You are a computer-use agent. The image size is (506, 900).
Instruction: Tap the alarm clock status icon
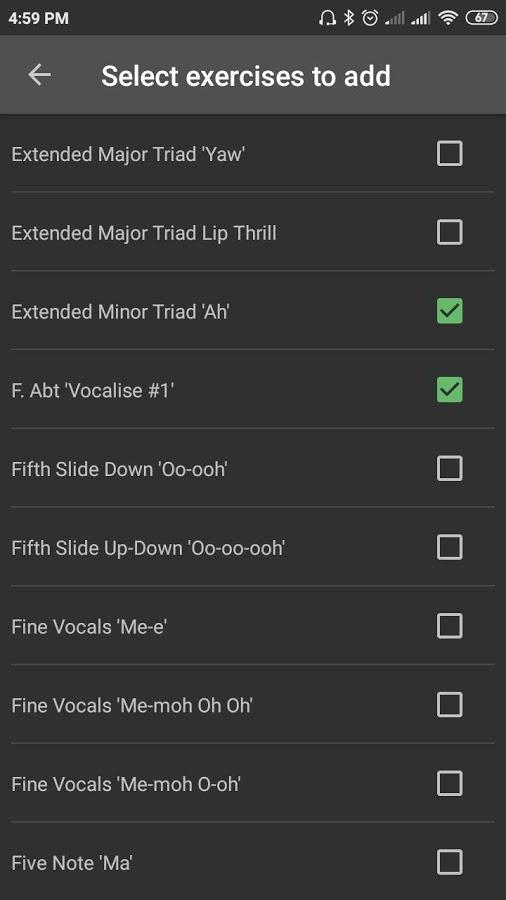tap(370, 18)
